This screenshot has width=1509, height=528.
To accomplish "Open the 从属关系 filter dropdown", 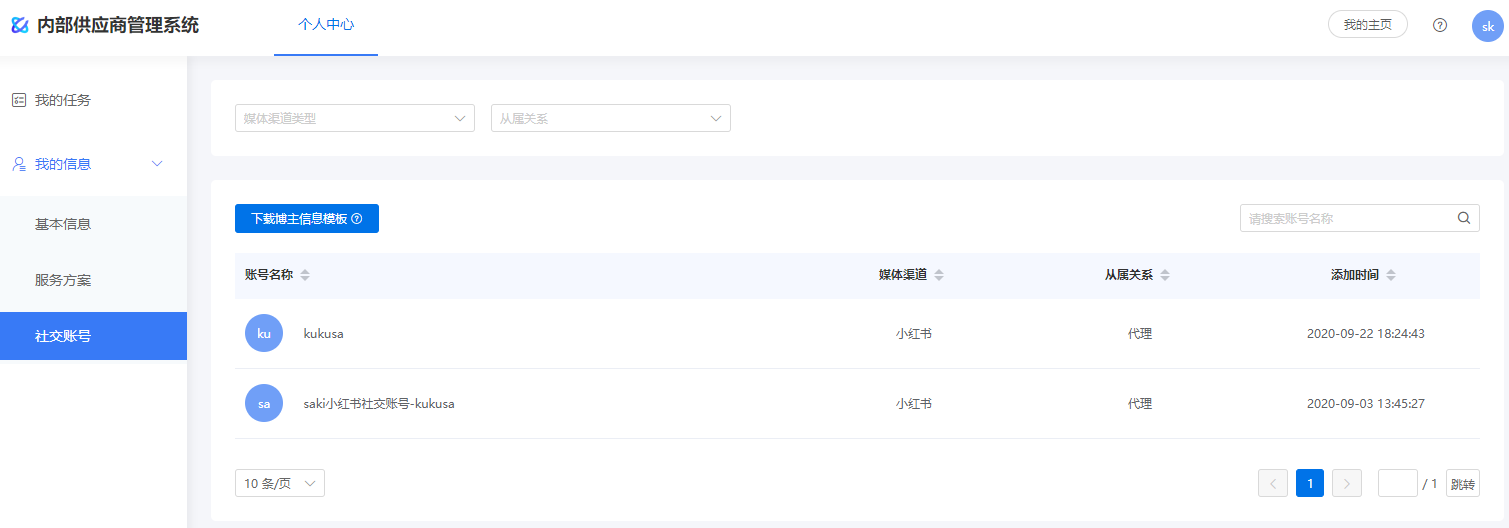I will coord(611,118).
